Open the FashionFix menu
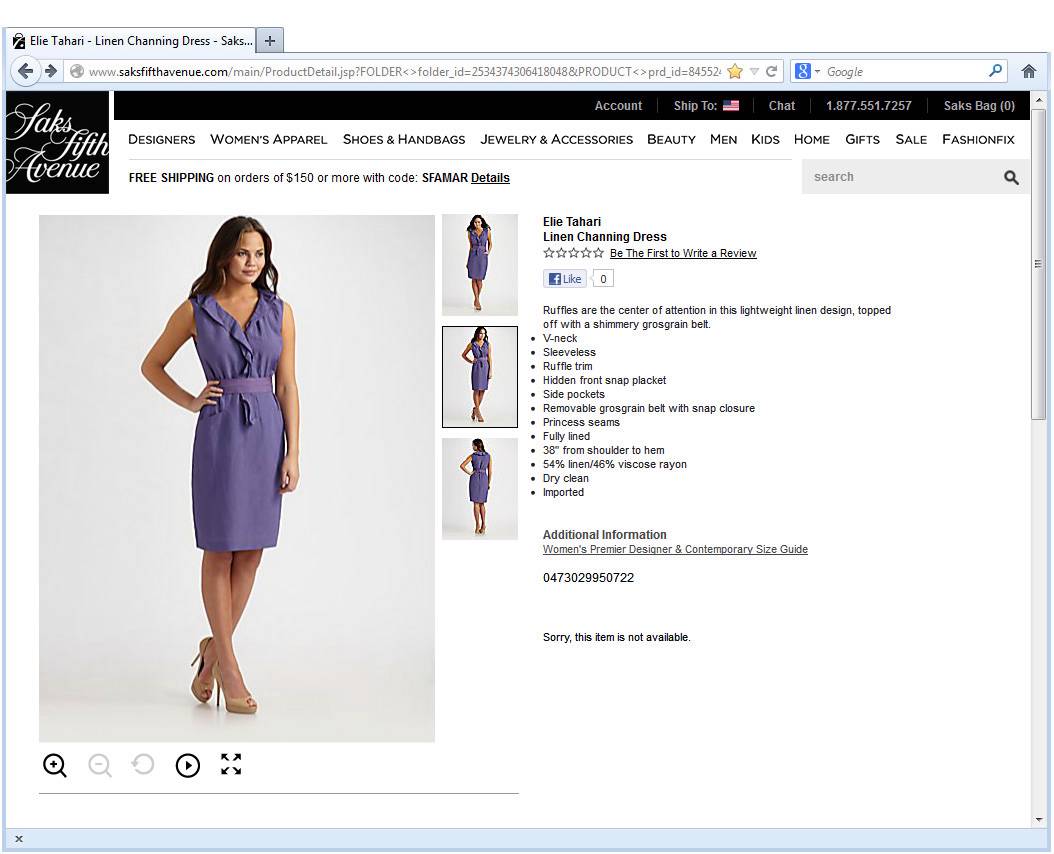This screenshot has height=854, width=1054. [x=978, y=139]
